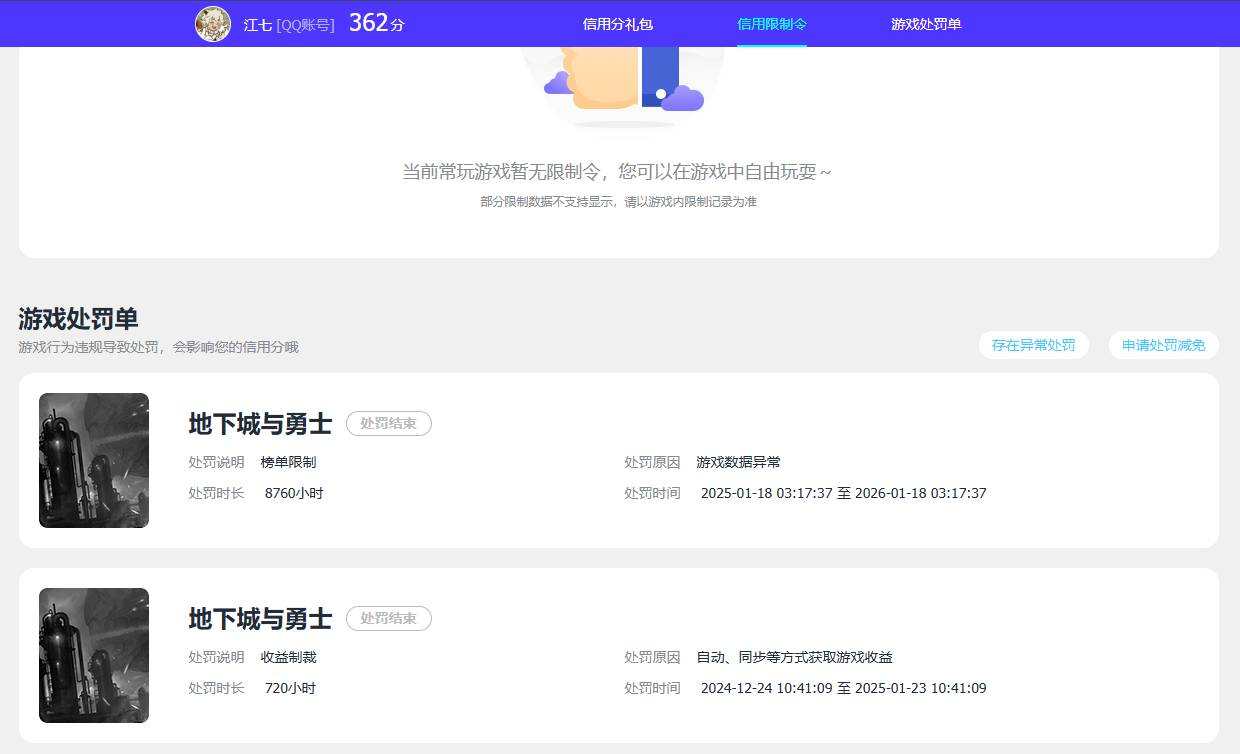
Task: Click the user avatar picture
Action: pos(213,24)
